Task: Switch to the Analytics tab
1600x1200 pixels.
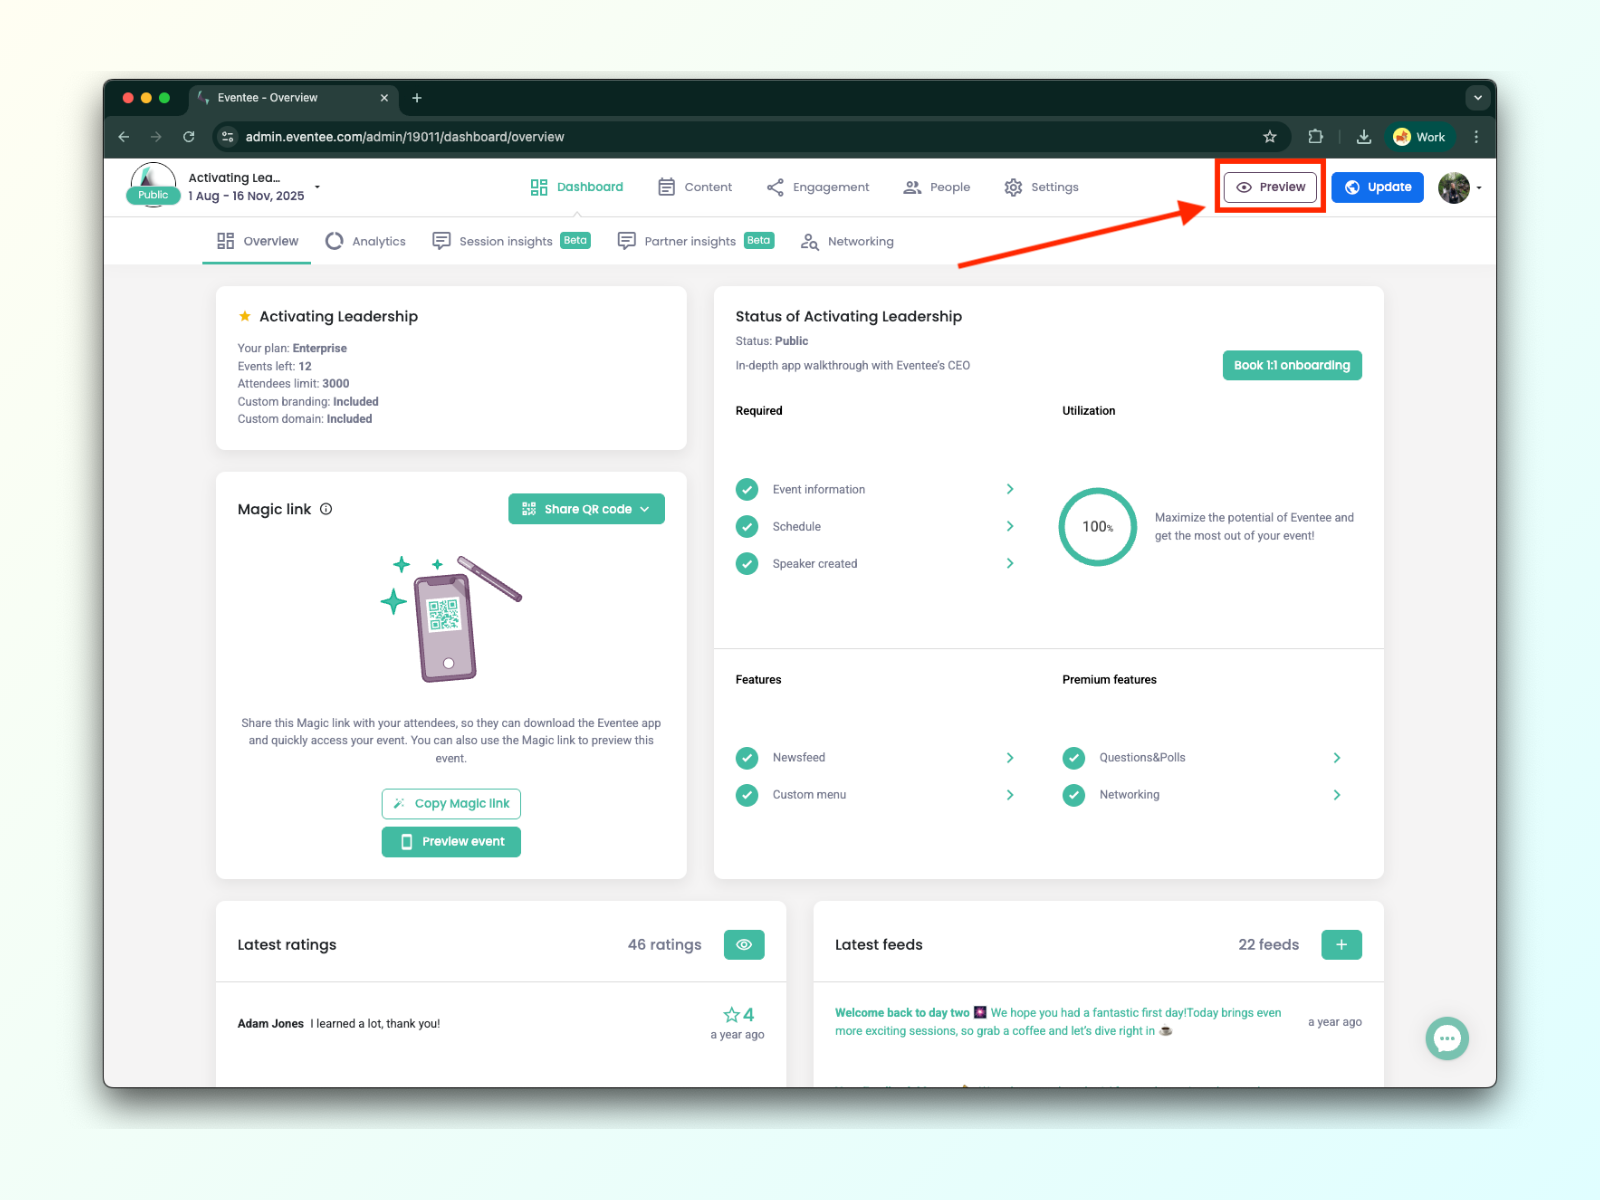Action: [366, 241]
